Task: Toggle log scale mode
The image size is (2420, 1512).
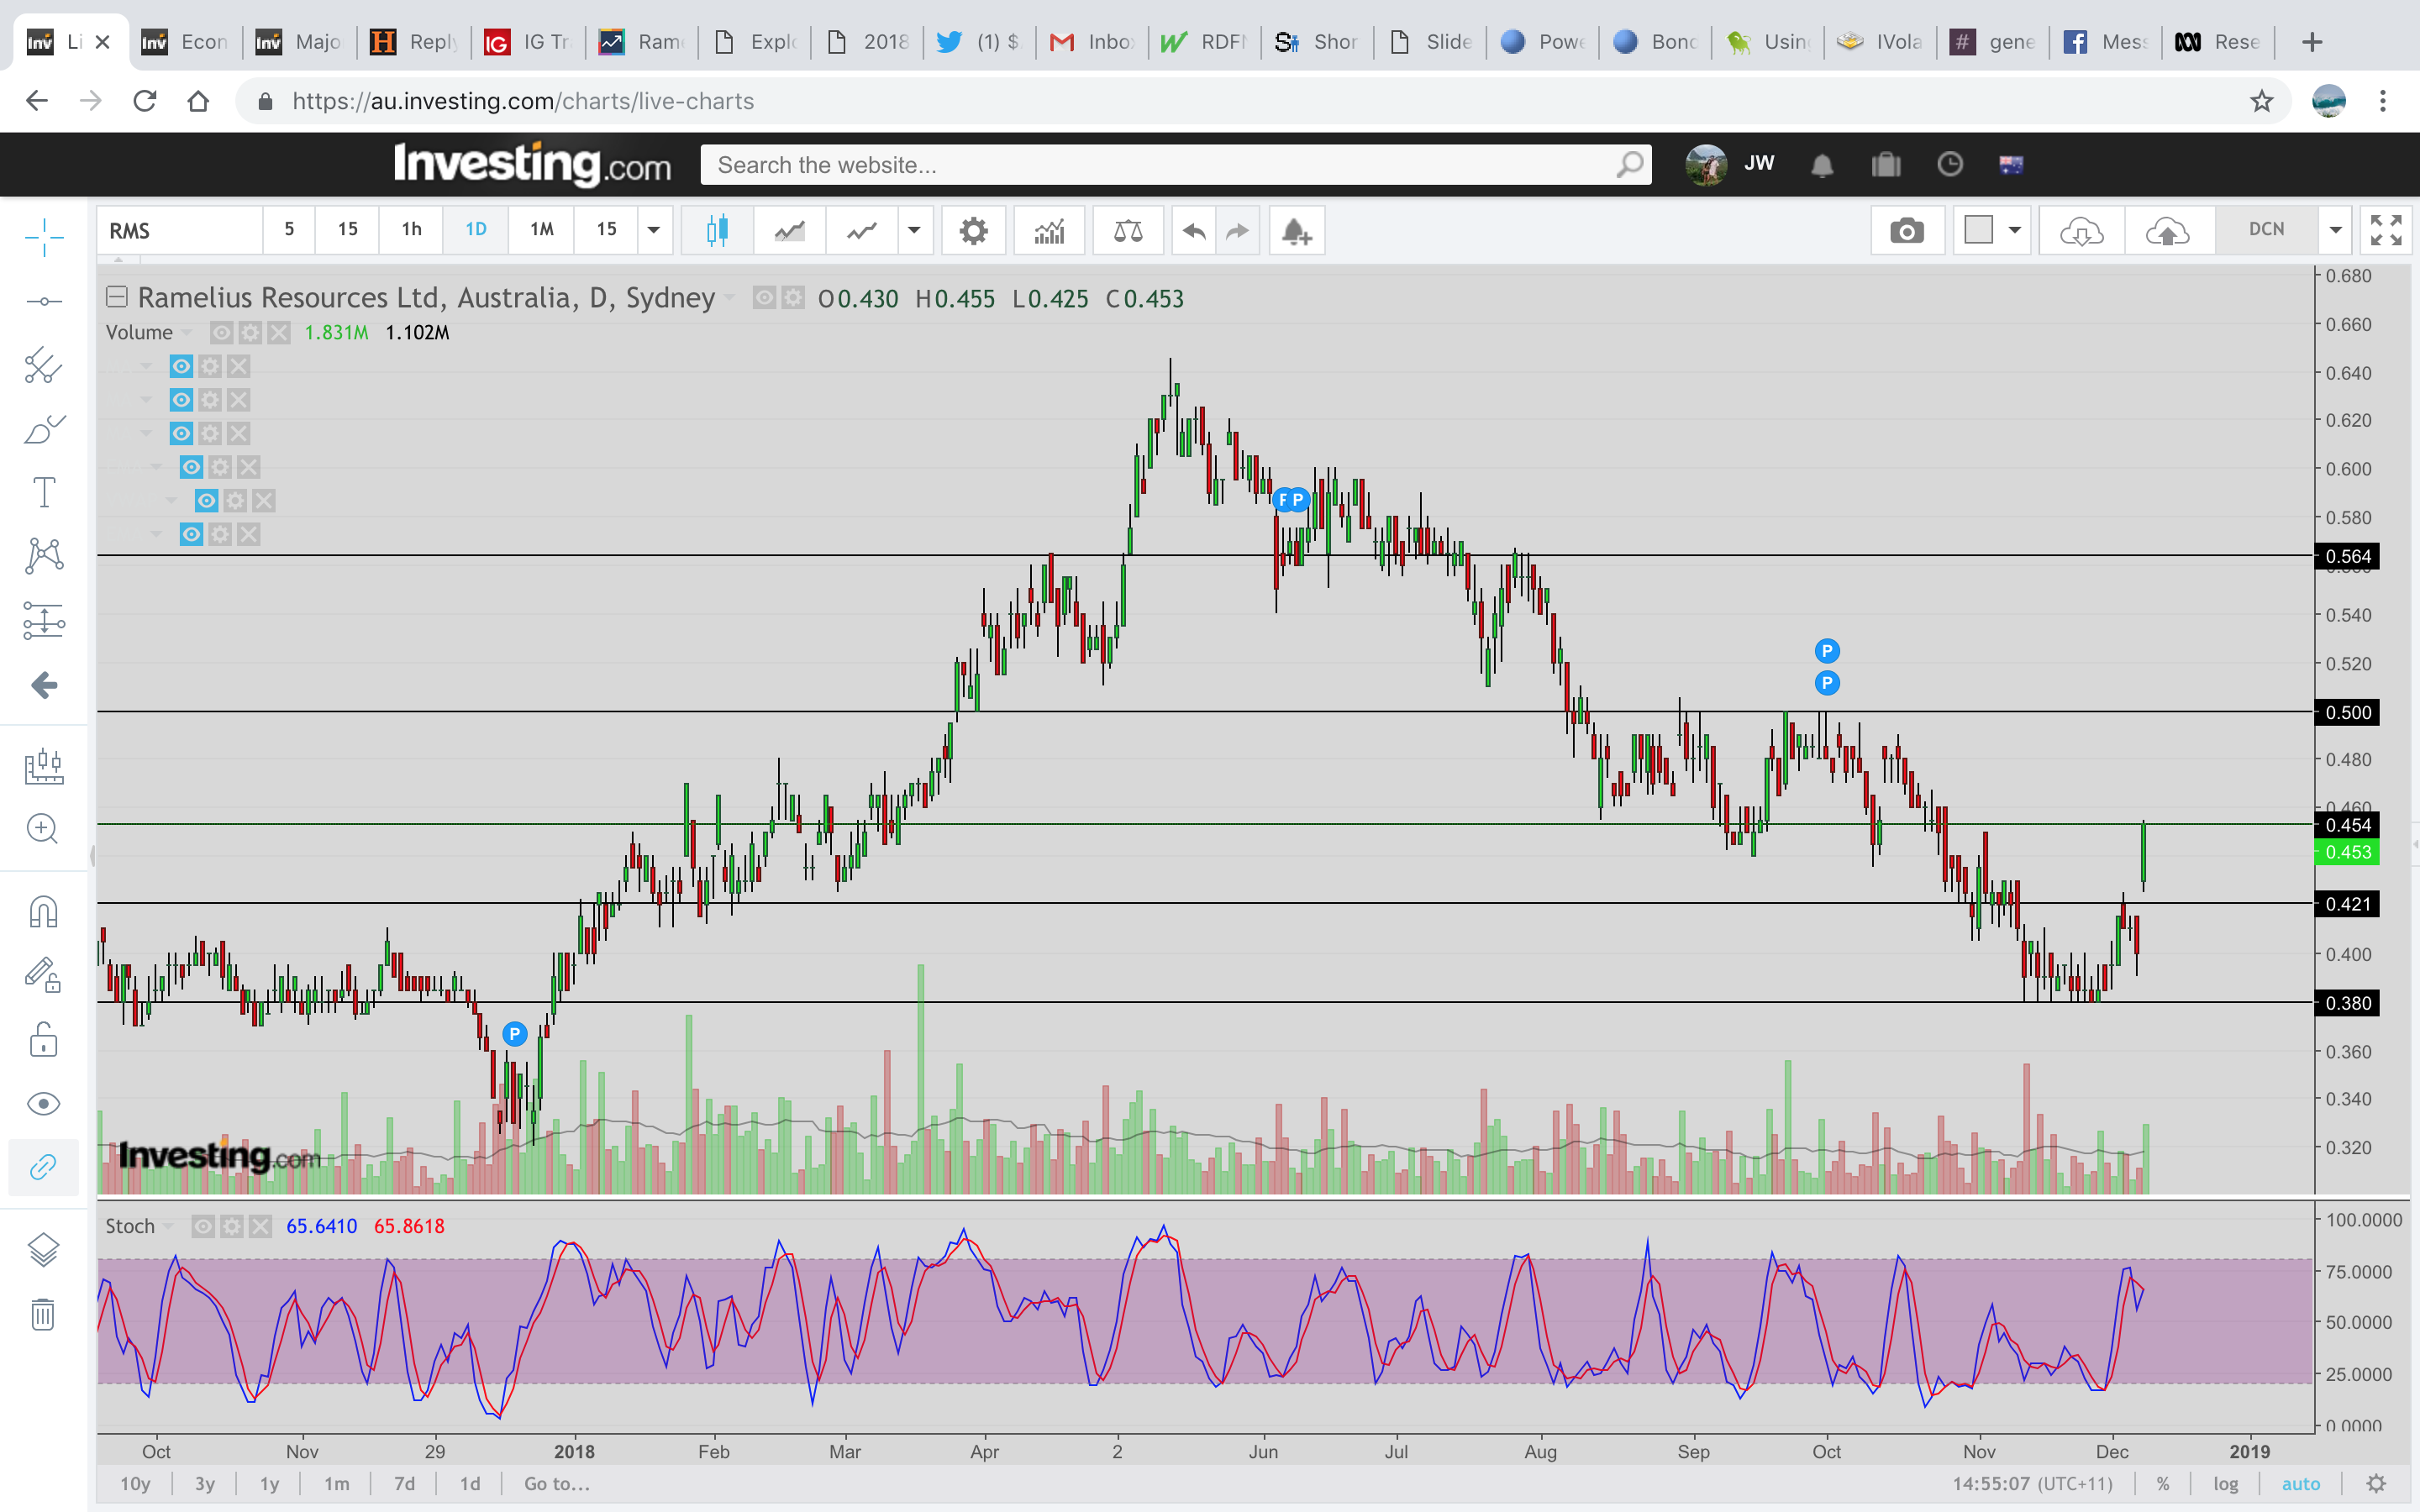Action: point(2226,1484)
